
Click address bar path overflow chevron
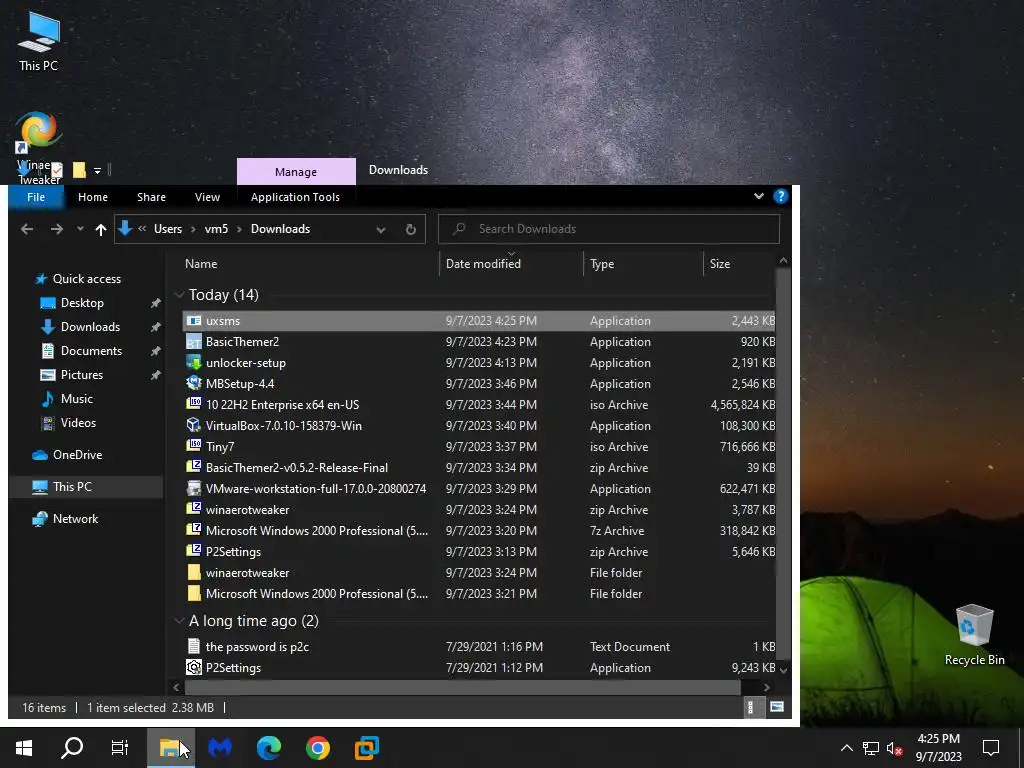point(142,229)
